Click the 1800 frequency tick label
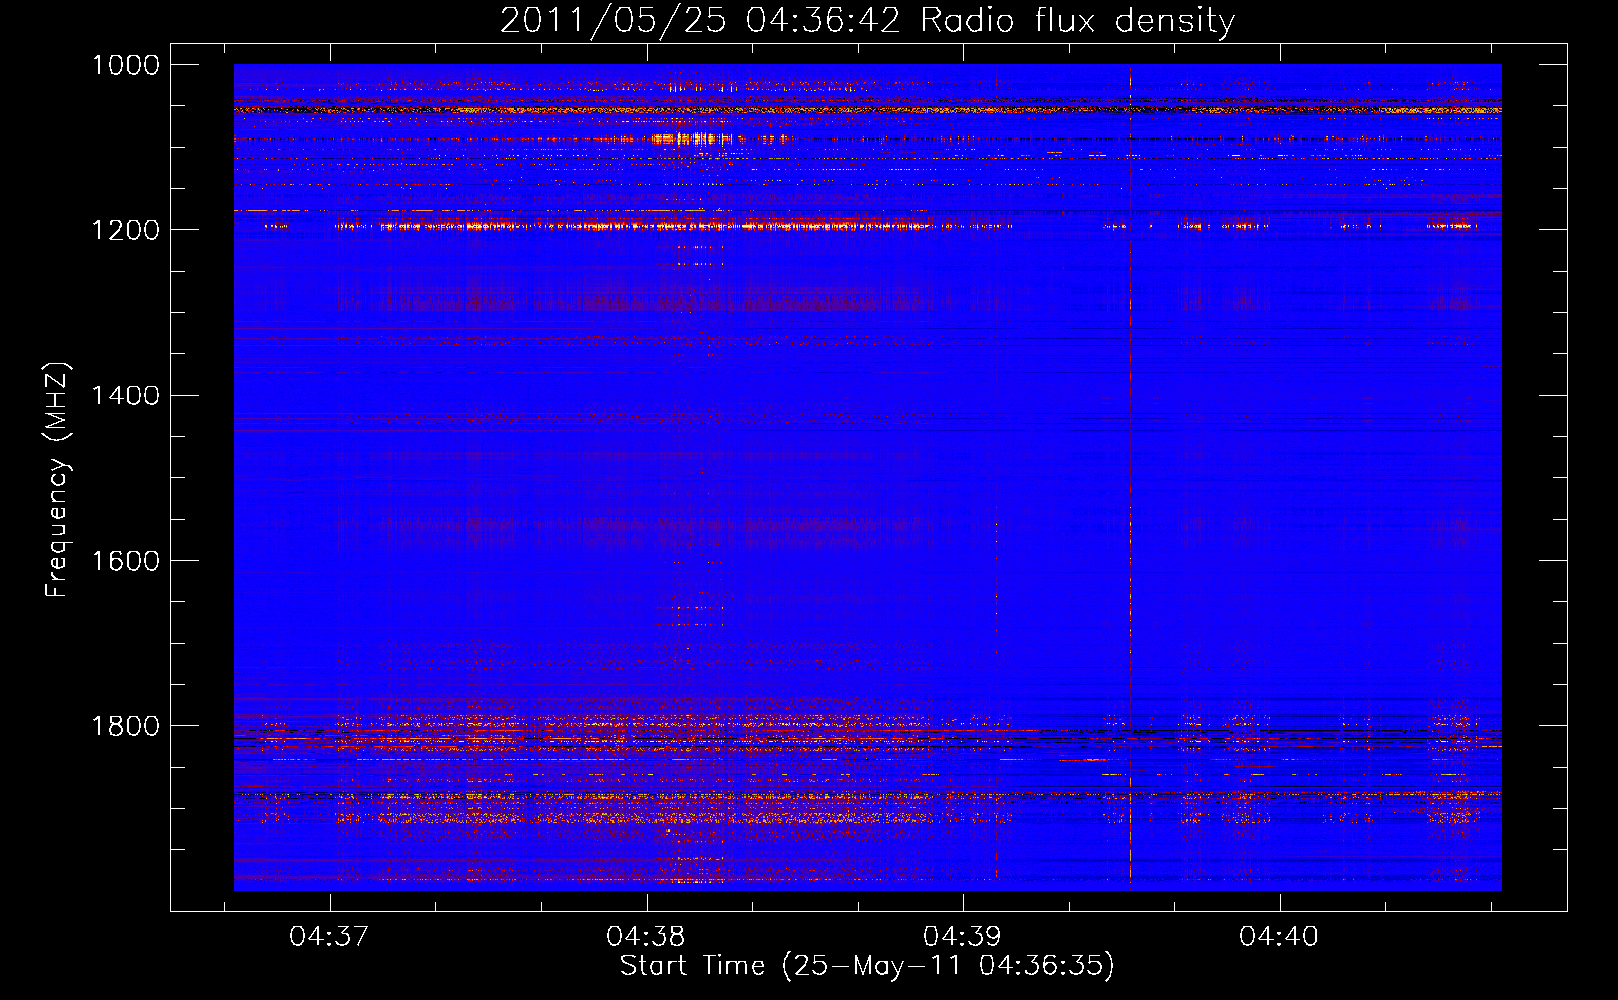This screenshot has width=1618, height=1000. (125, 726)
